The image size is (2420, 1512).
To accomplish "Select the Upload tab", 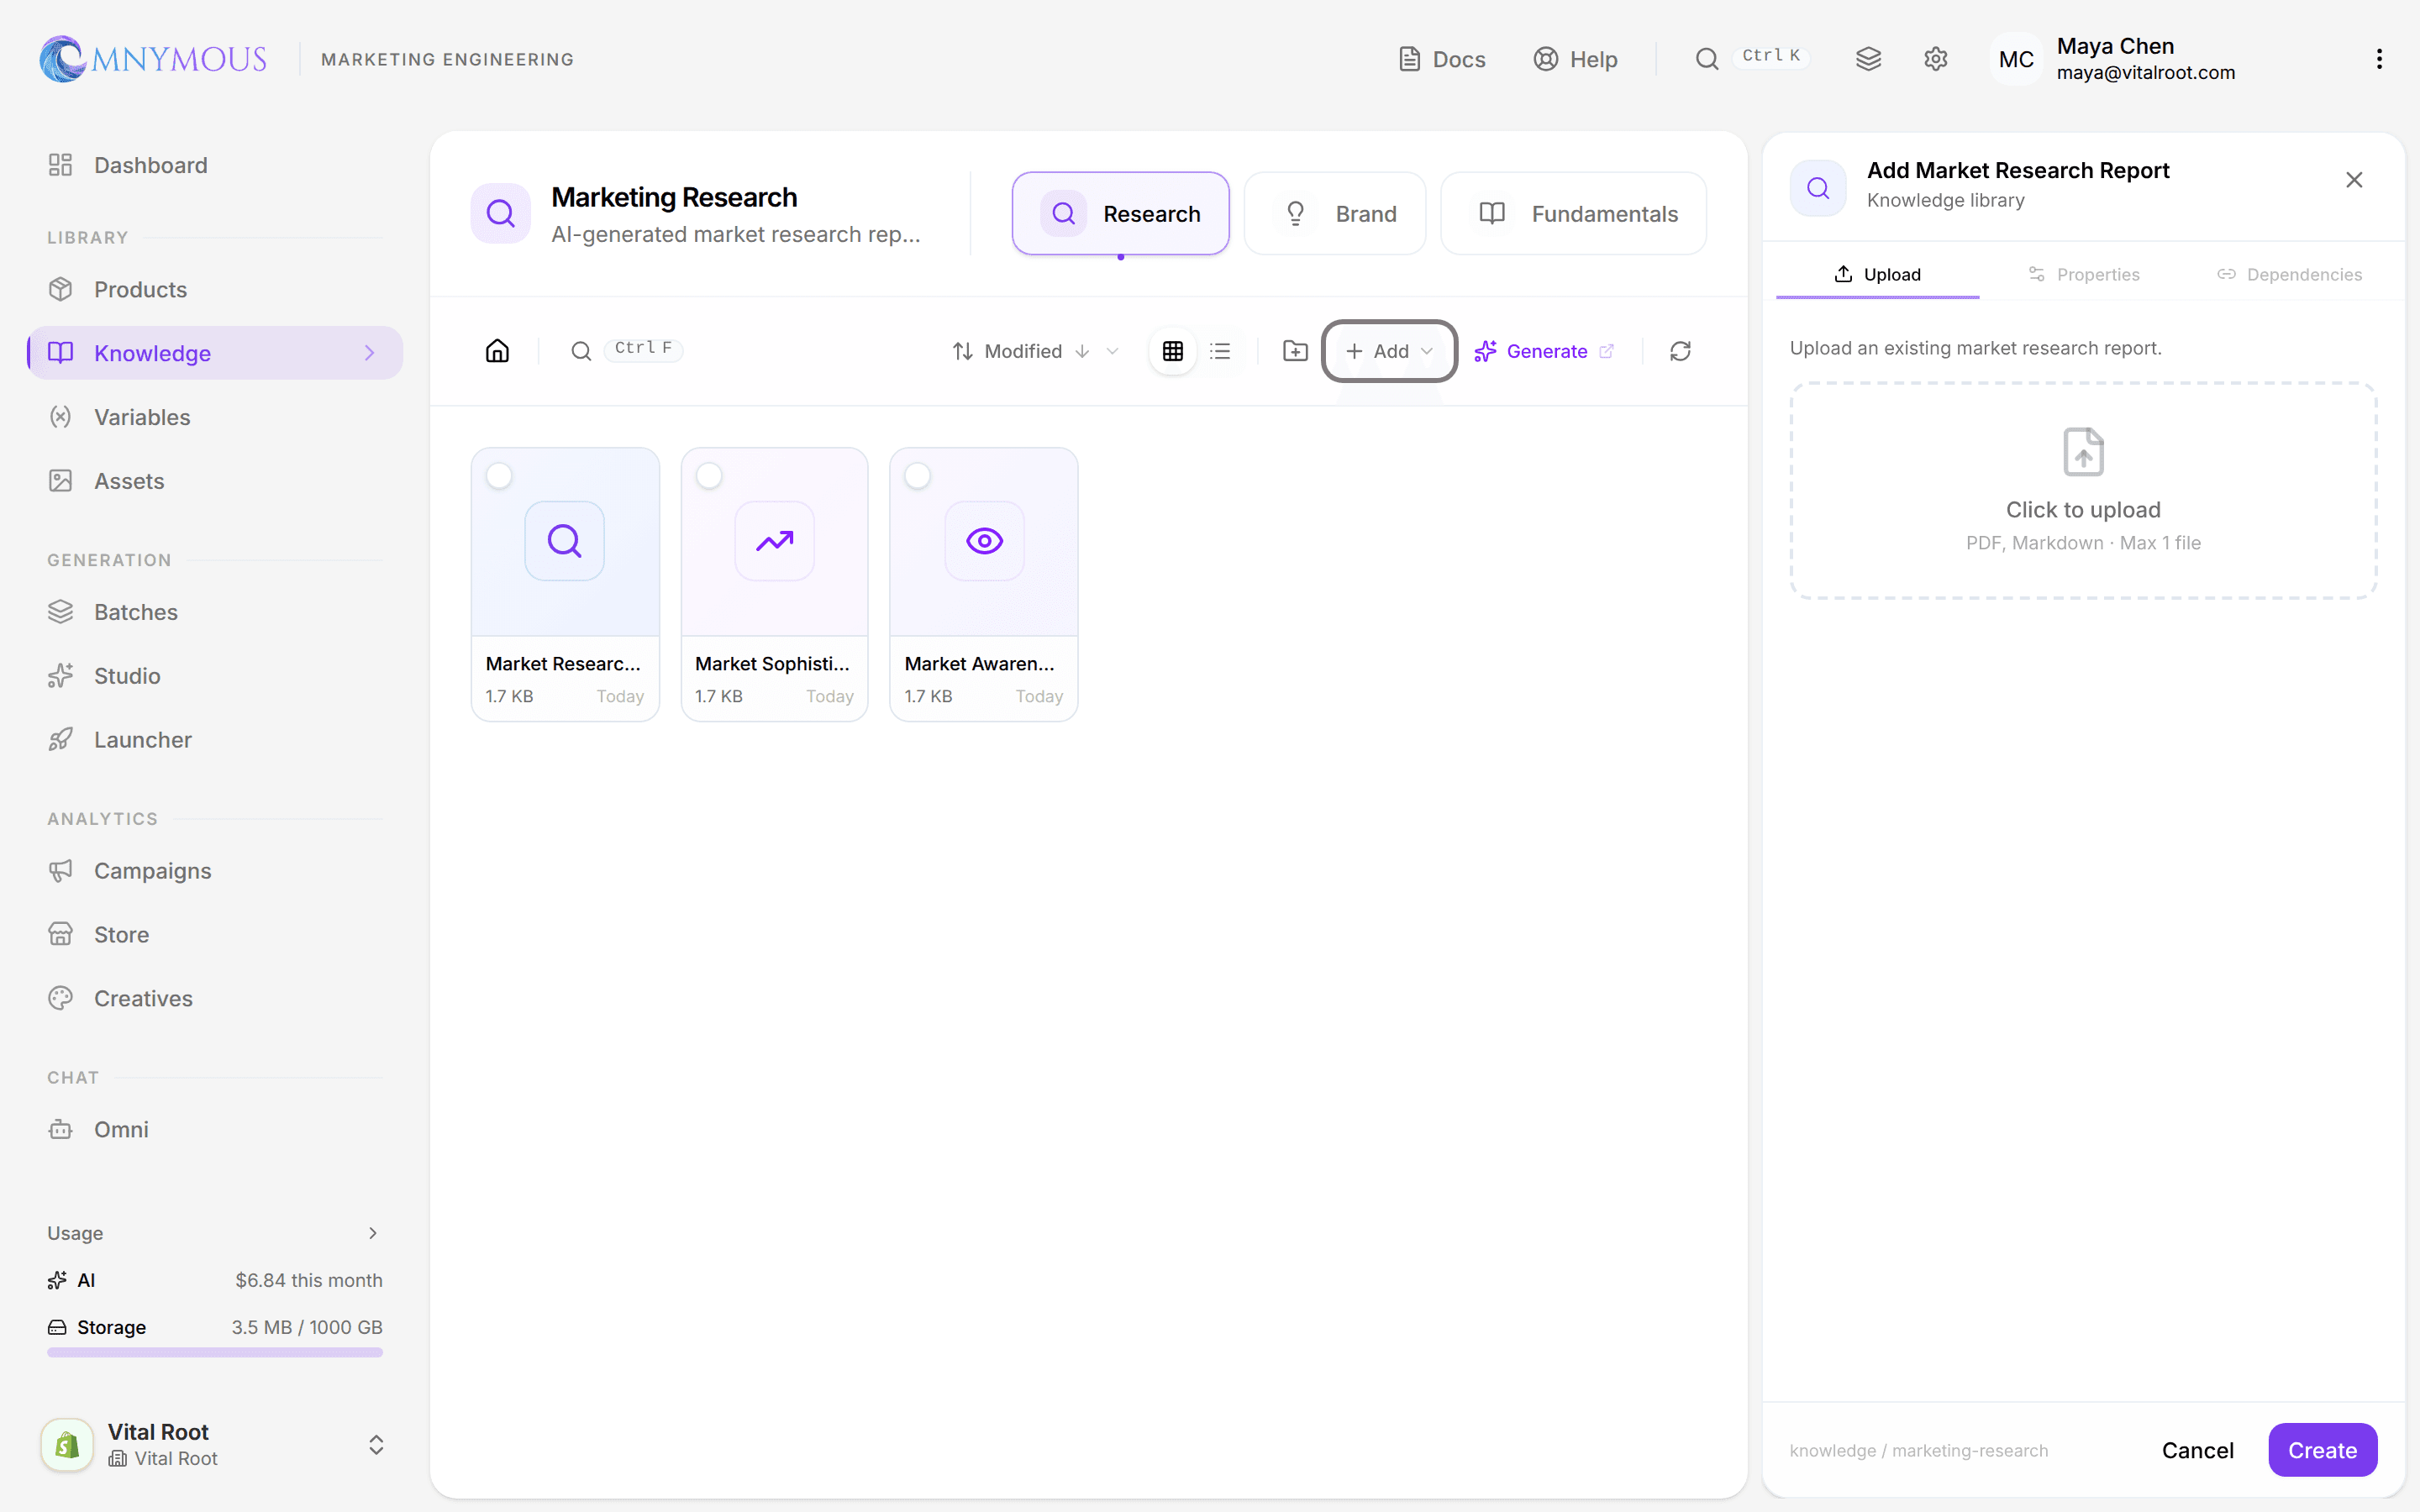I will tap(1877, 274).
